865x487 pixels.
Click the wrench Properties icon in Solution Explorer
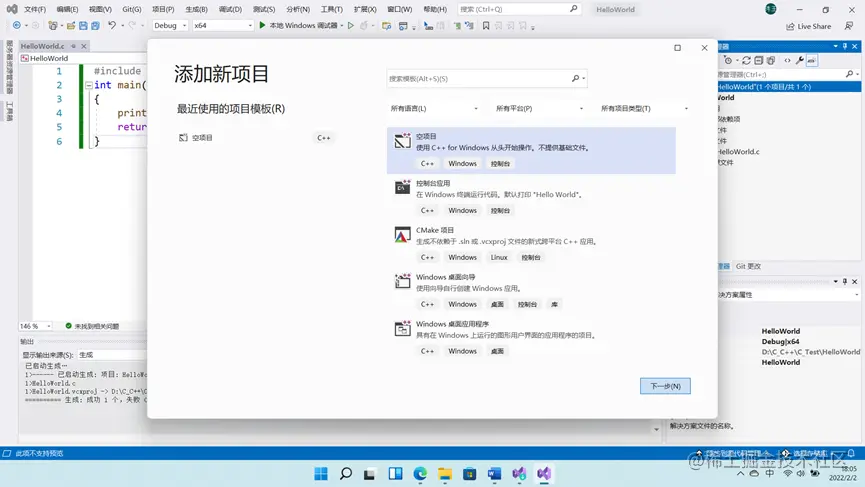799,61
